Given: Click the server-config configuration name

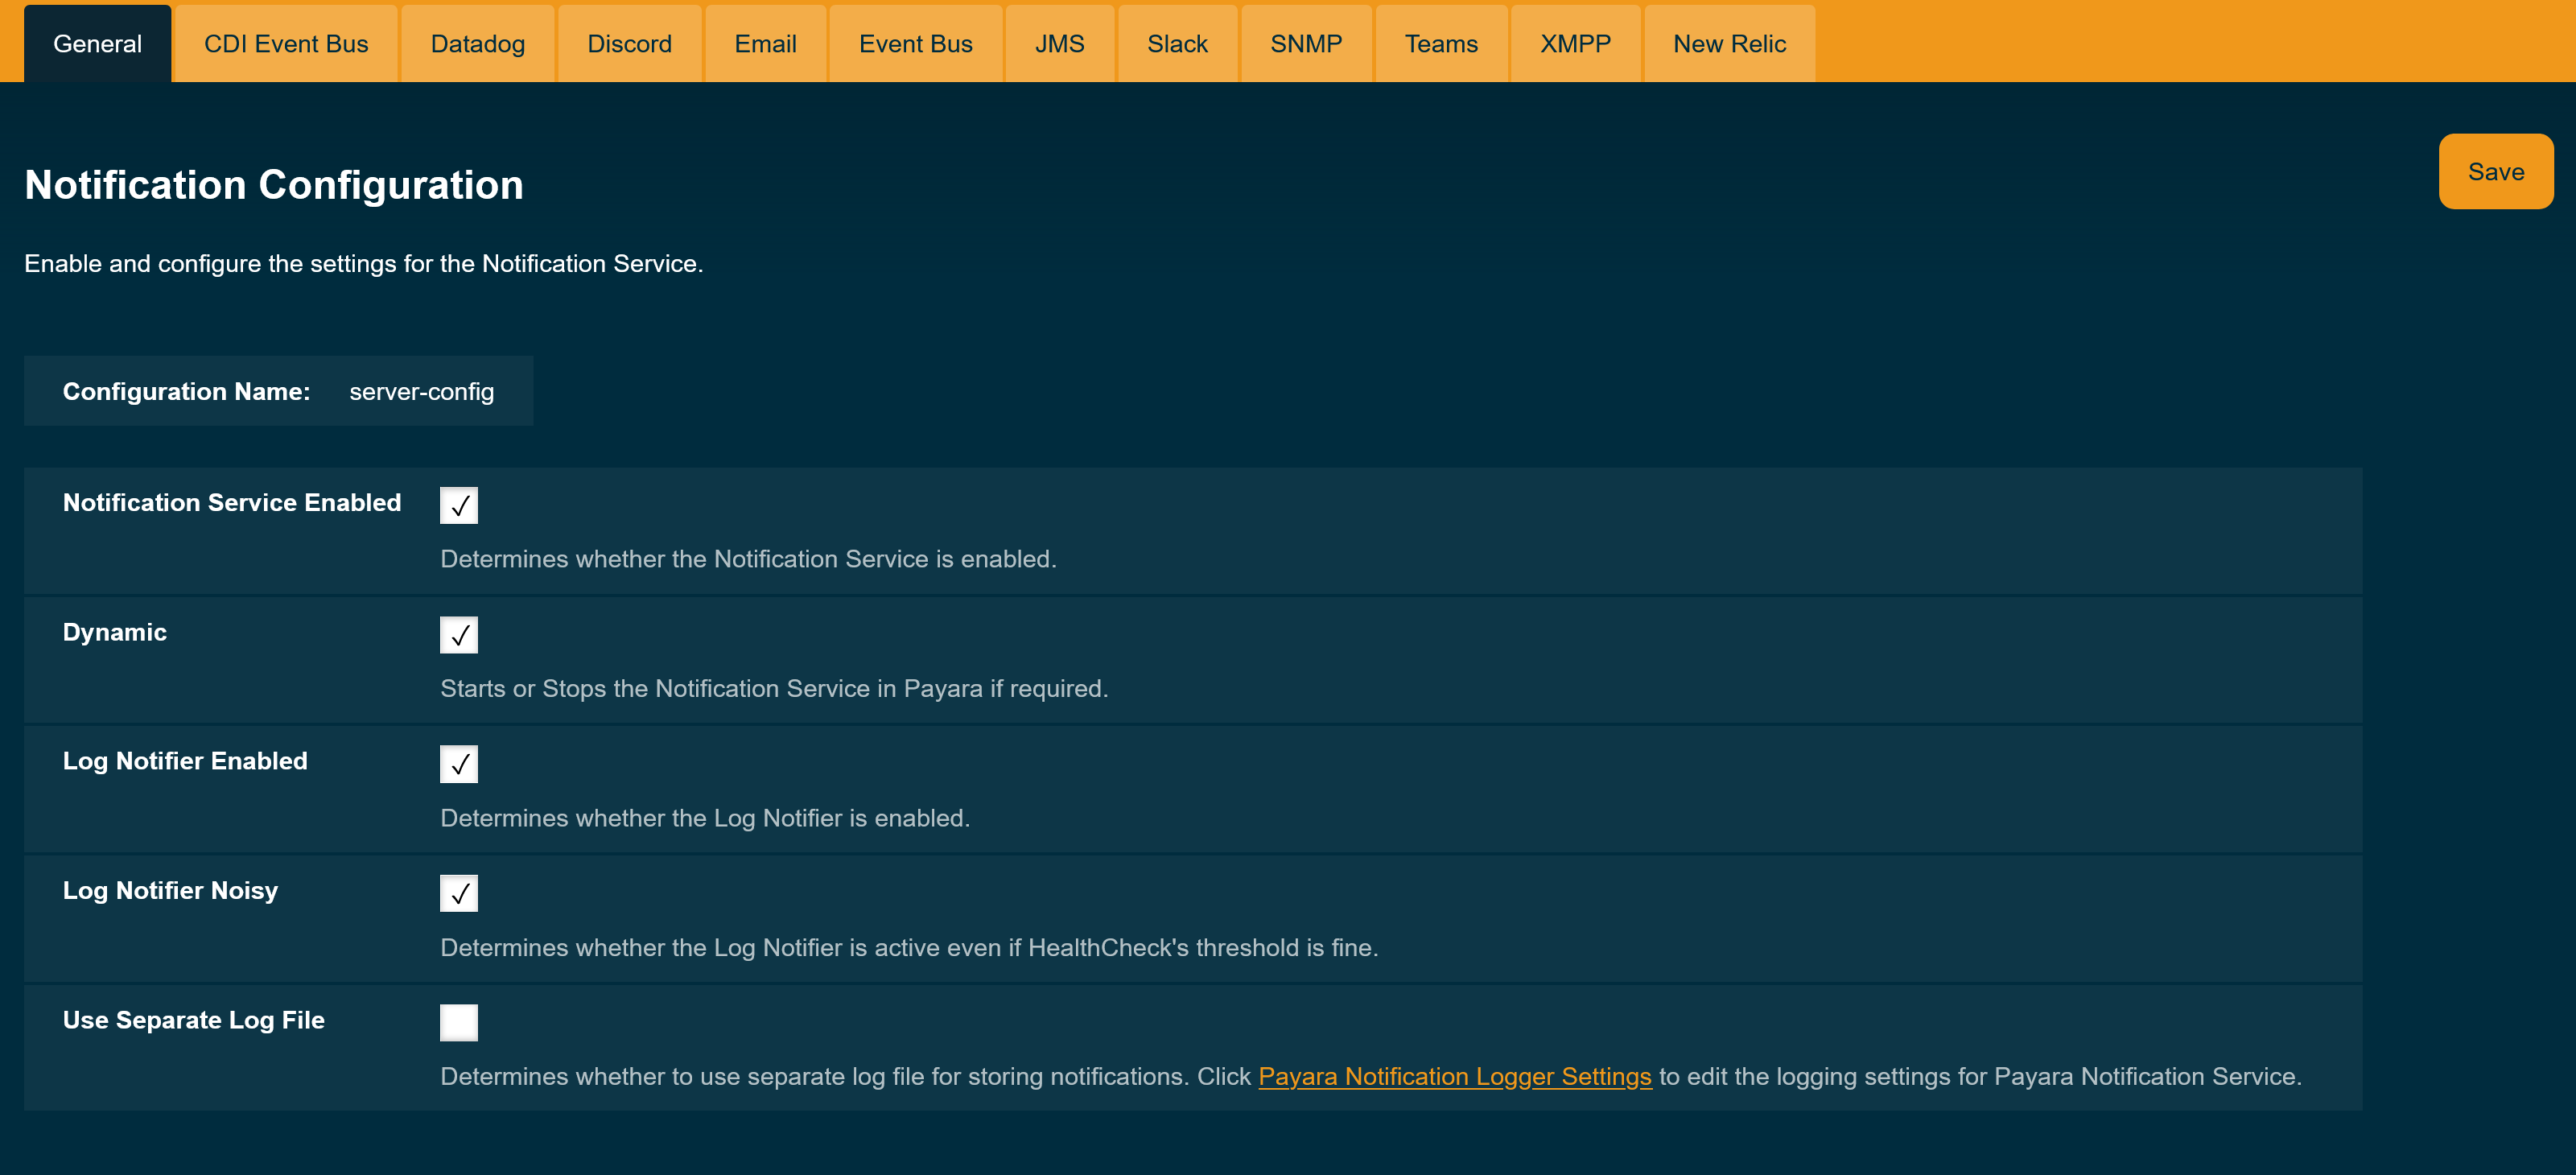Looking at the screenshot, I should pyautogui.click(x=421, y=391).
